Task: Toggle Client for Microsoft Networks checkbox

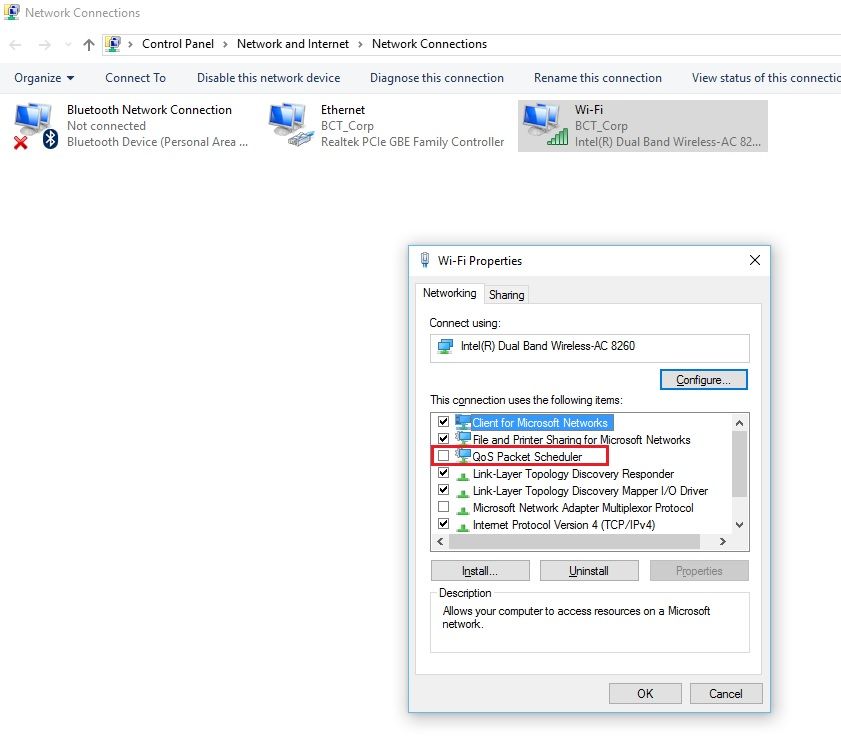Action: 444,421
